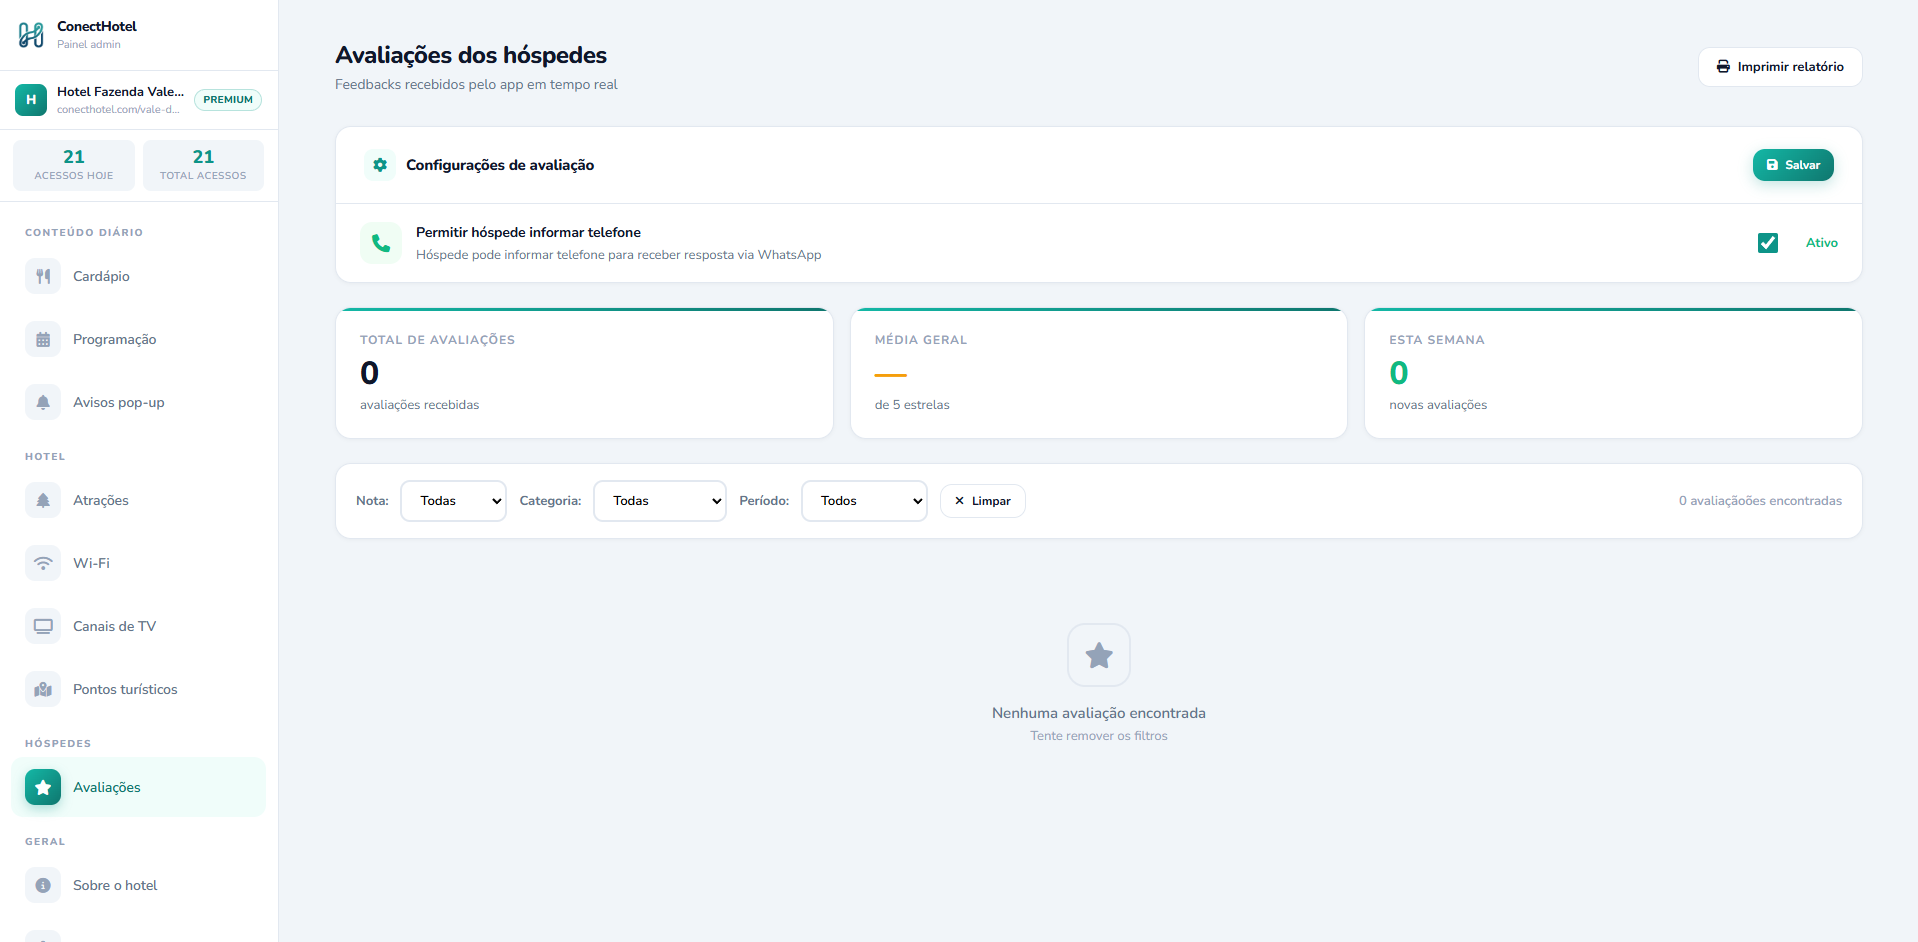The width and height of the screenshot is (1918, 942).
Task: Go to Programação in sidebar
Action: pos(139,339)
